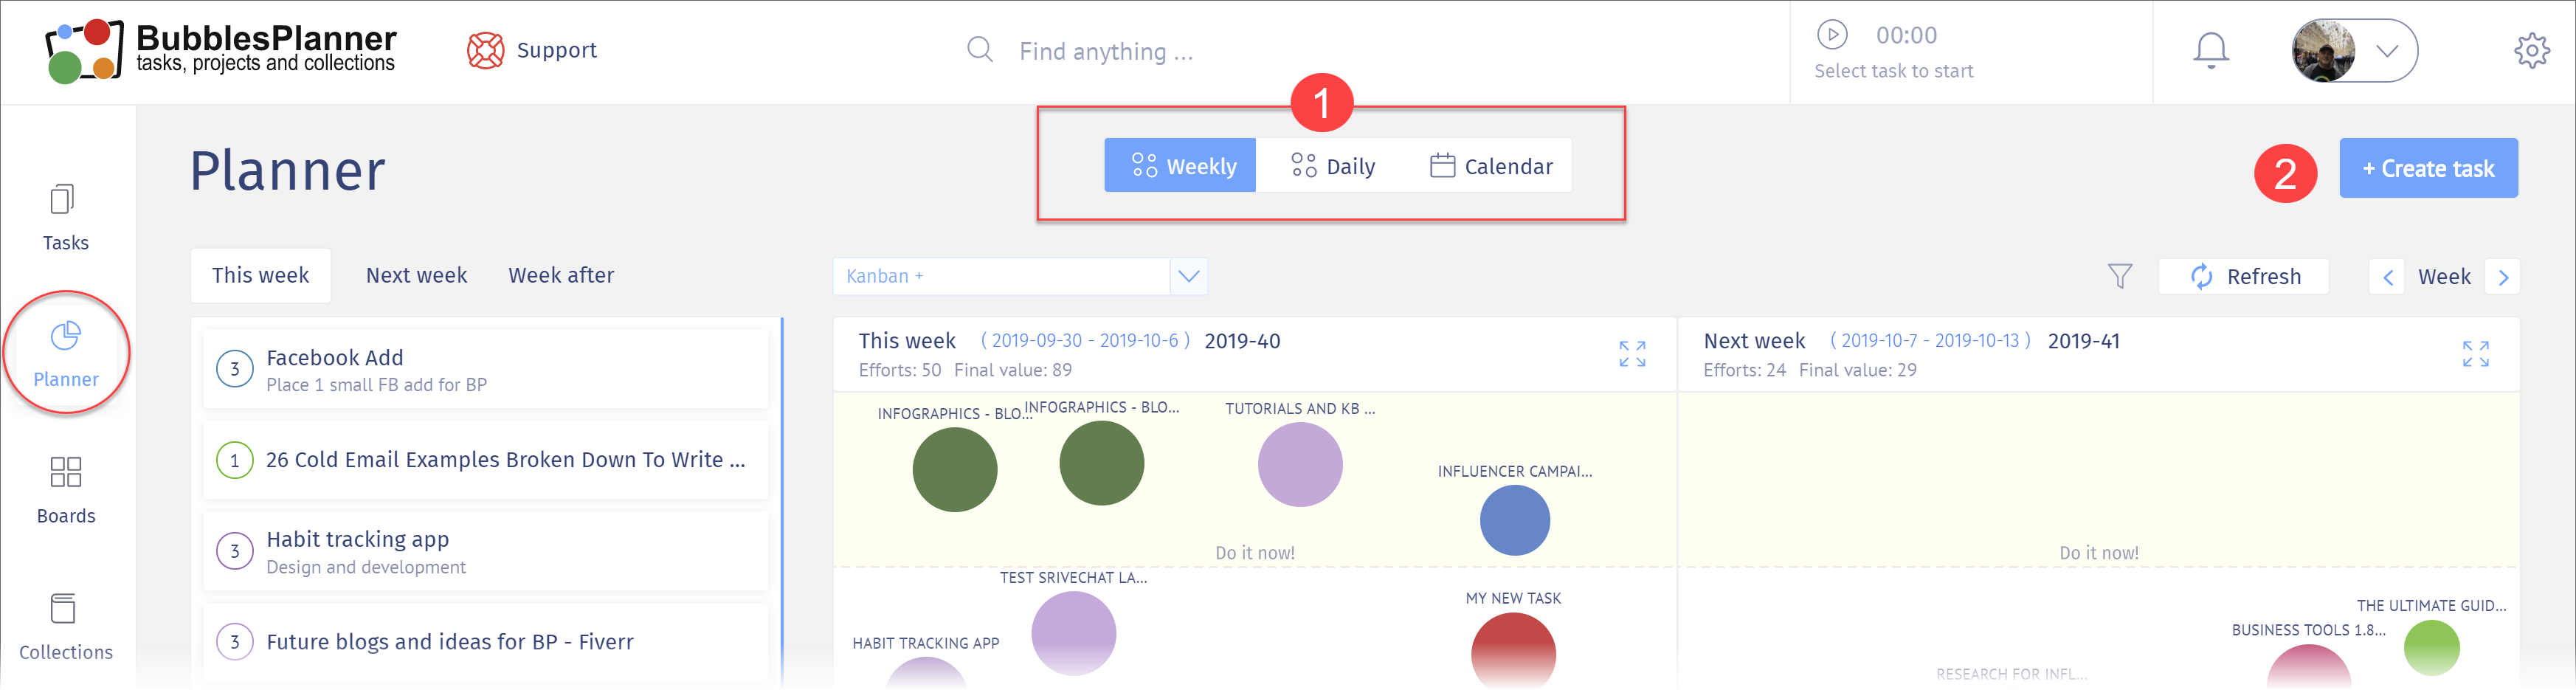
Task: Open the Support lifebuoy link
Action: click(532, 50)
